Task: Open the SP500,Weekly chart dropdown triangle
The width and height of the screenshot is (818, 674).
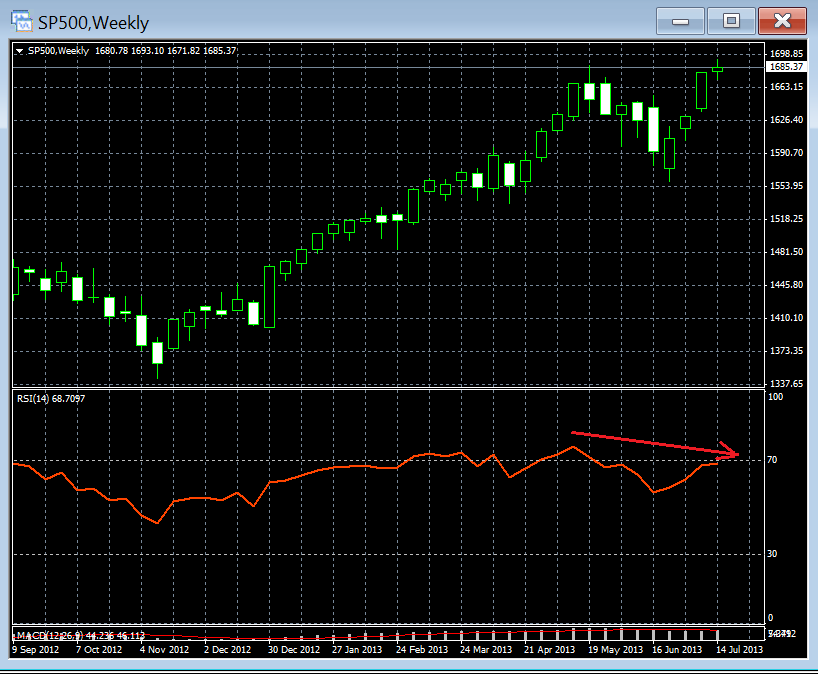Action: tap(20, 50)
